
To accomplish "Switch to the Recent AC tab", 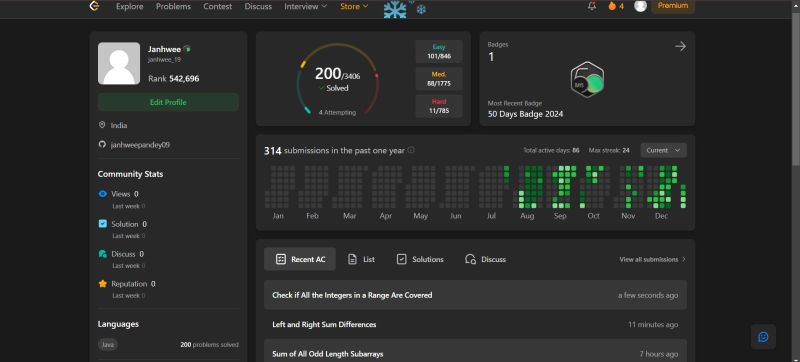I will click(300, 259).
